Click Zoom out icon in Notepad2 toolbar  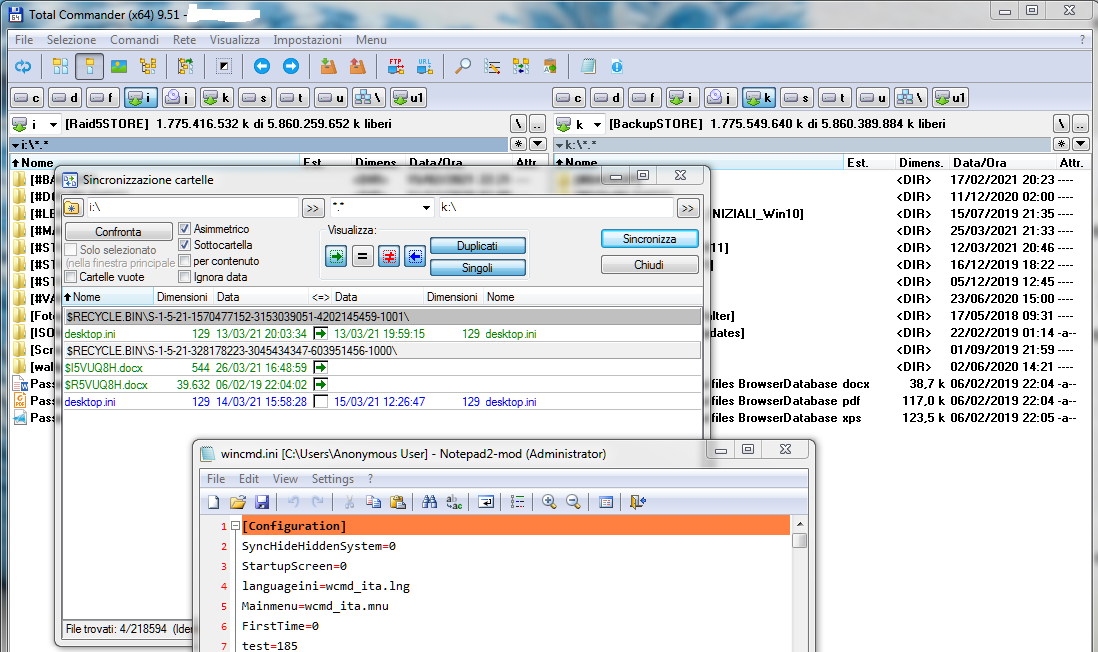click(574, 501)
